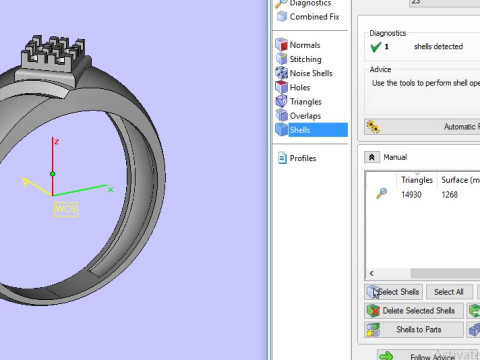Click the Profiles document icon
This screenshot has height=360, width=480.
tap(282, 158)
